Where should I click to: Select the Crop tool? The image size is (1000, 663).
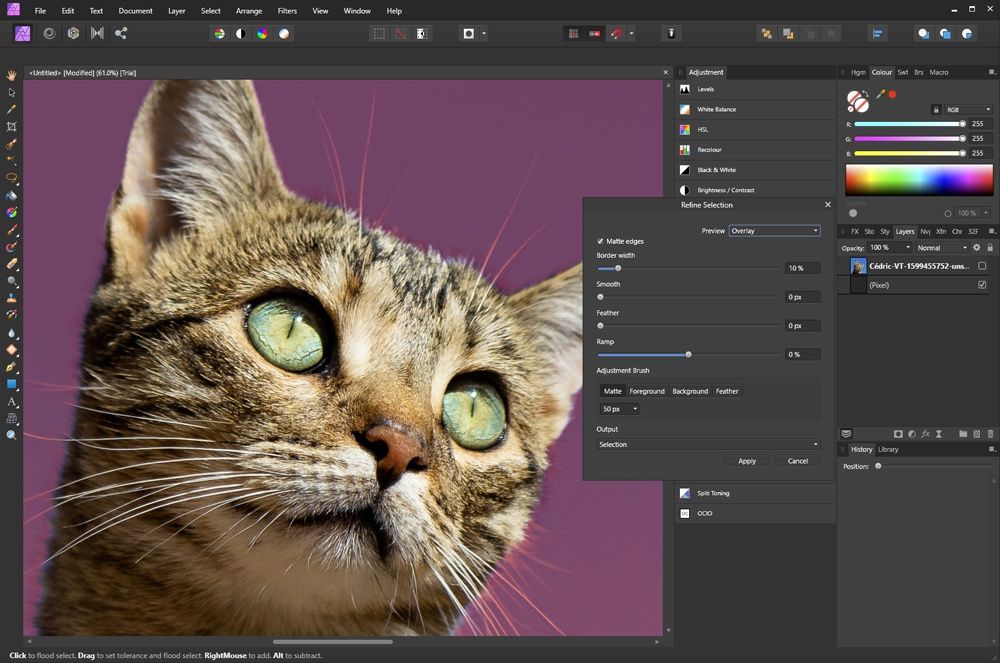pos(11,127)
